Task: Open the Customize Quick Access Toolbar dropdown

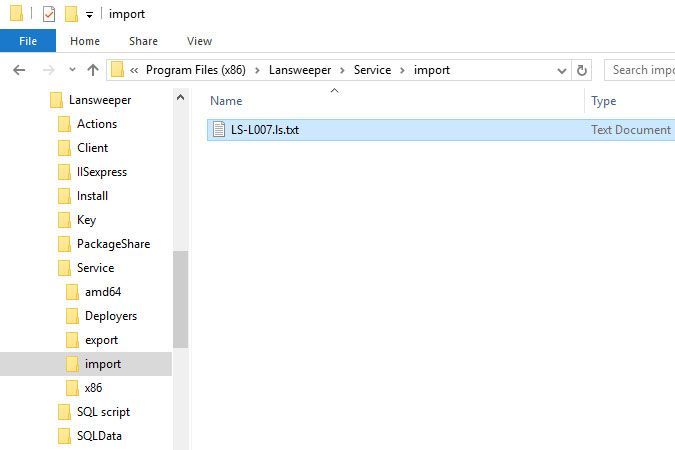Action: 89,15
